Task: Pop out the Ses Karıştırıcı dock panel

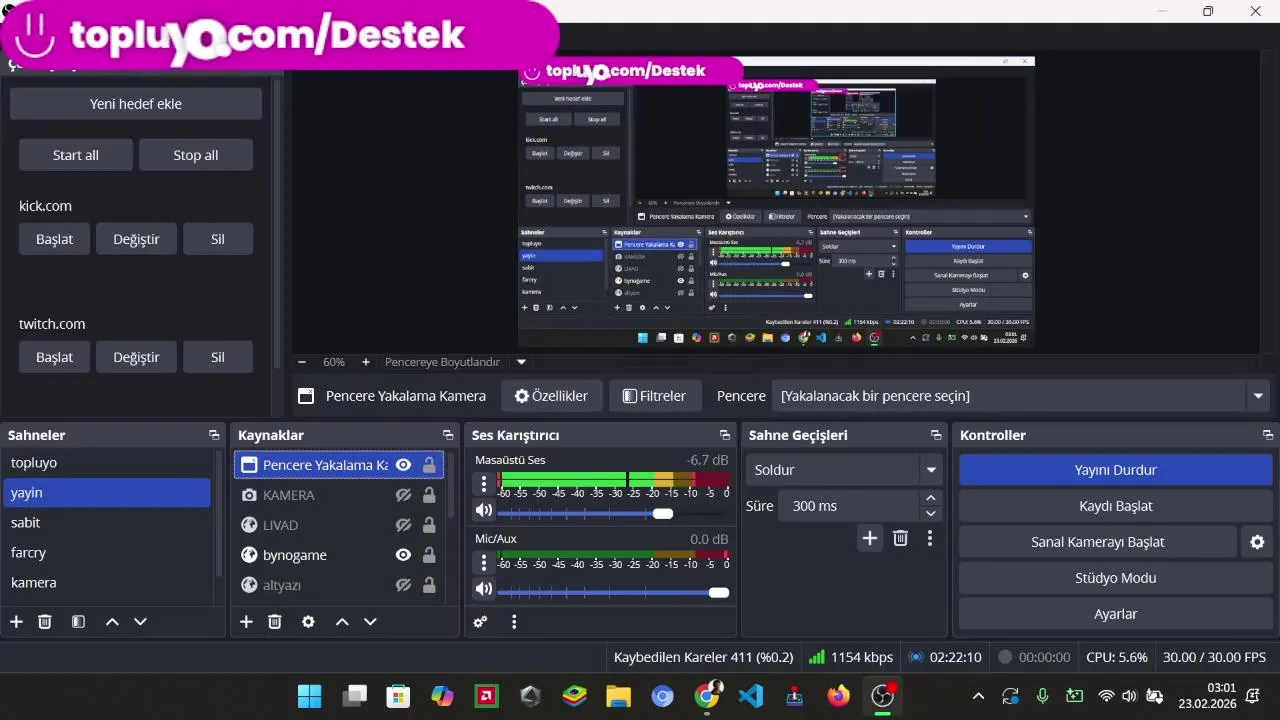Action: 724,435
